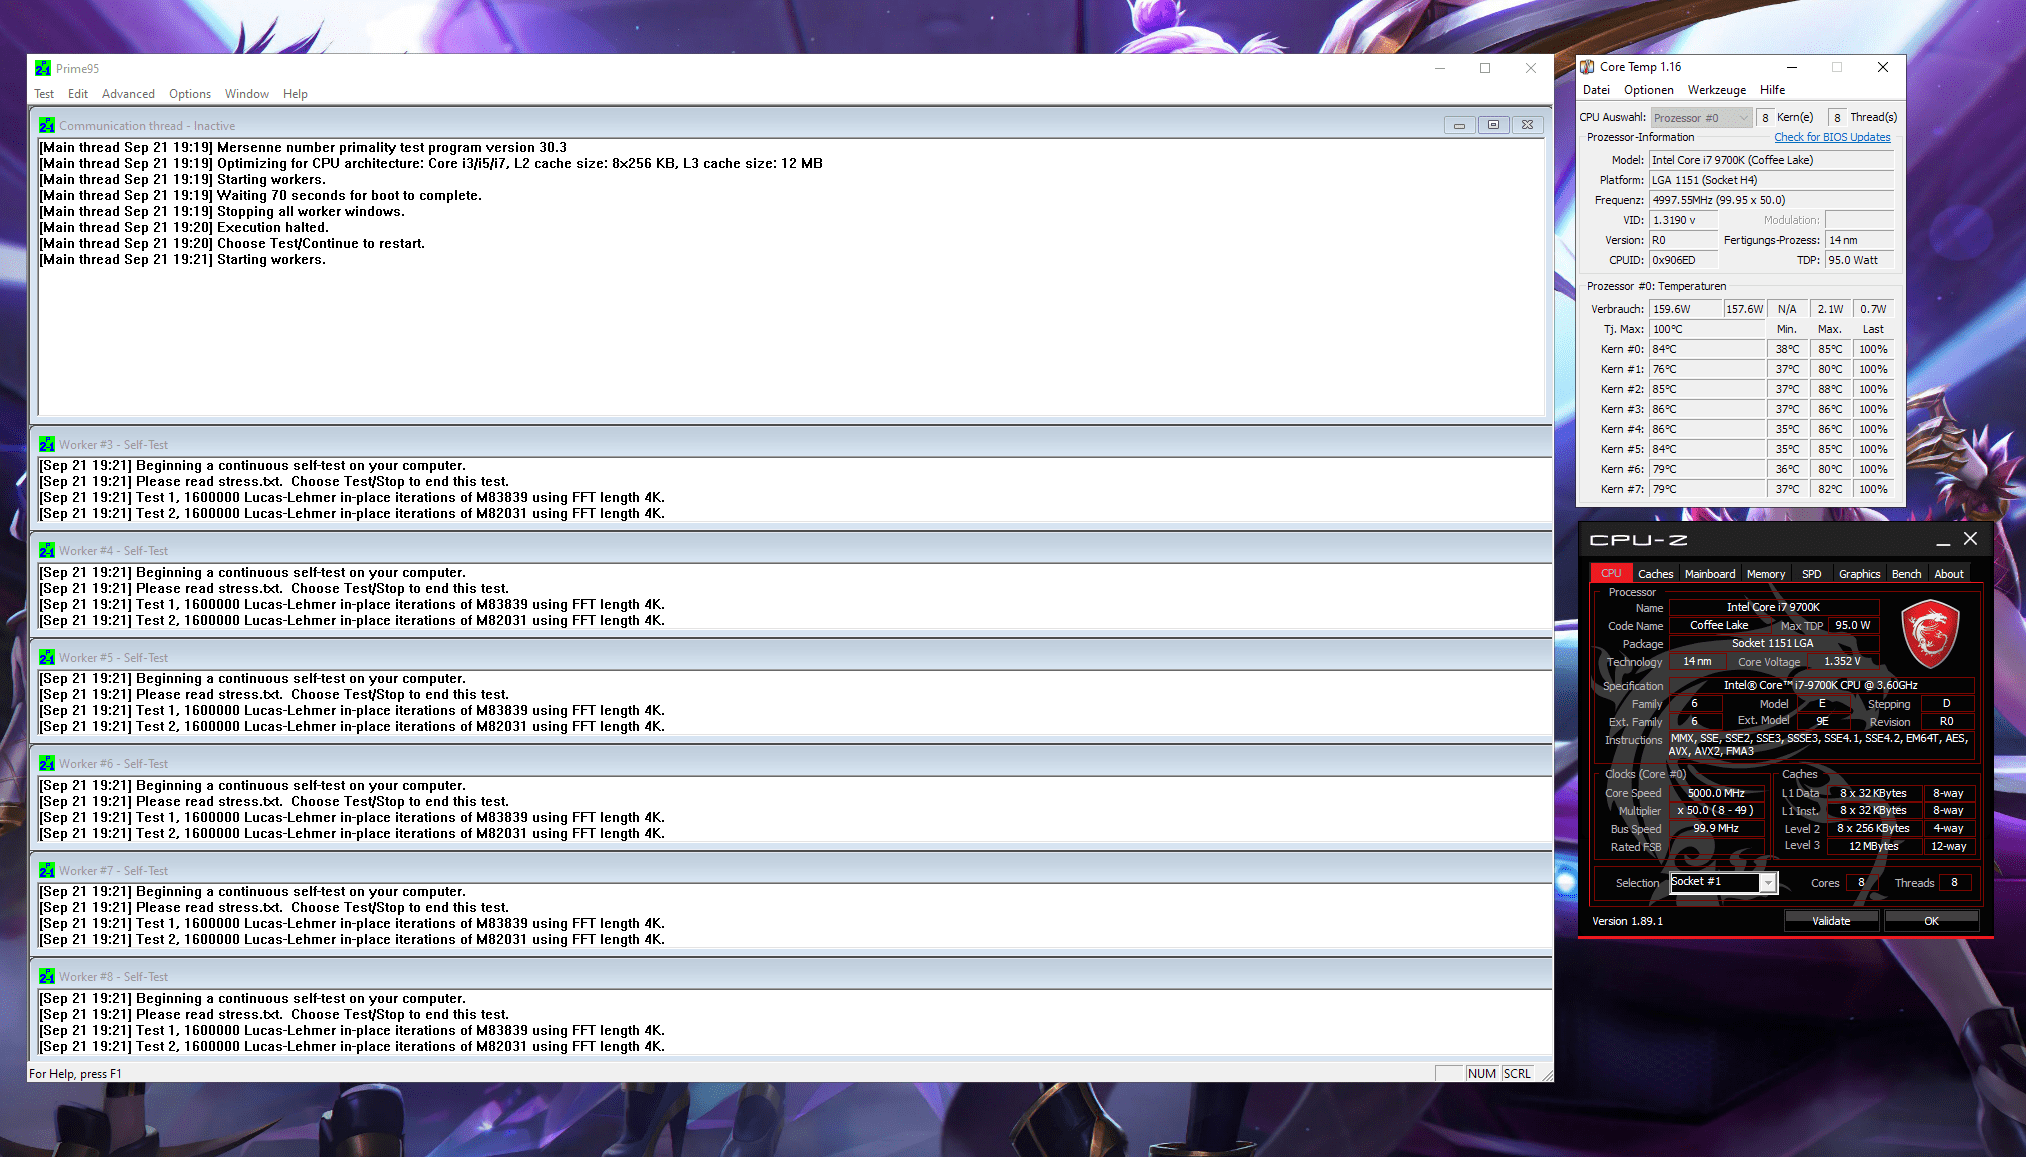Viewport: 2026px width, 1157px height.
Task: Switch to the Bench tab in CPU-Z
Action: click(x=1906, y=574)
